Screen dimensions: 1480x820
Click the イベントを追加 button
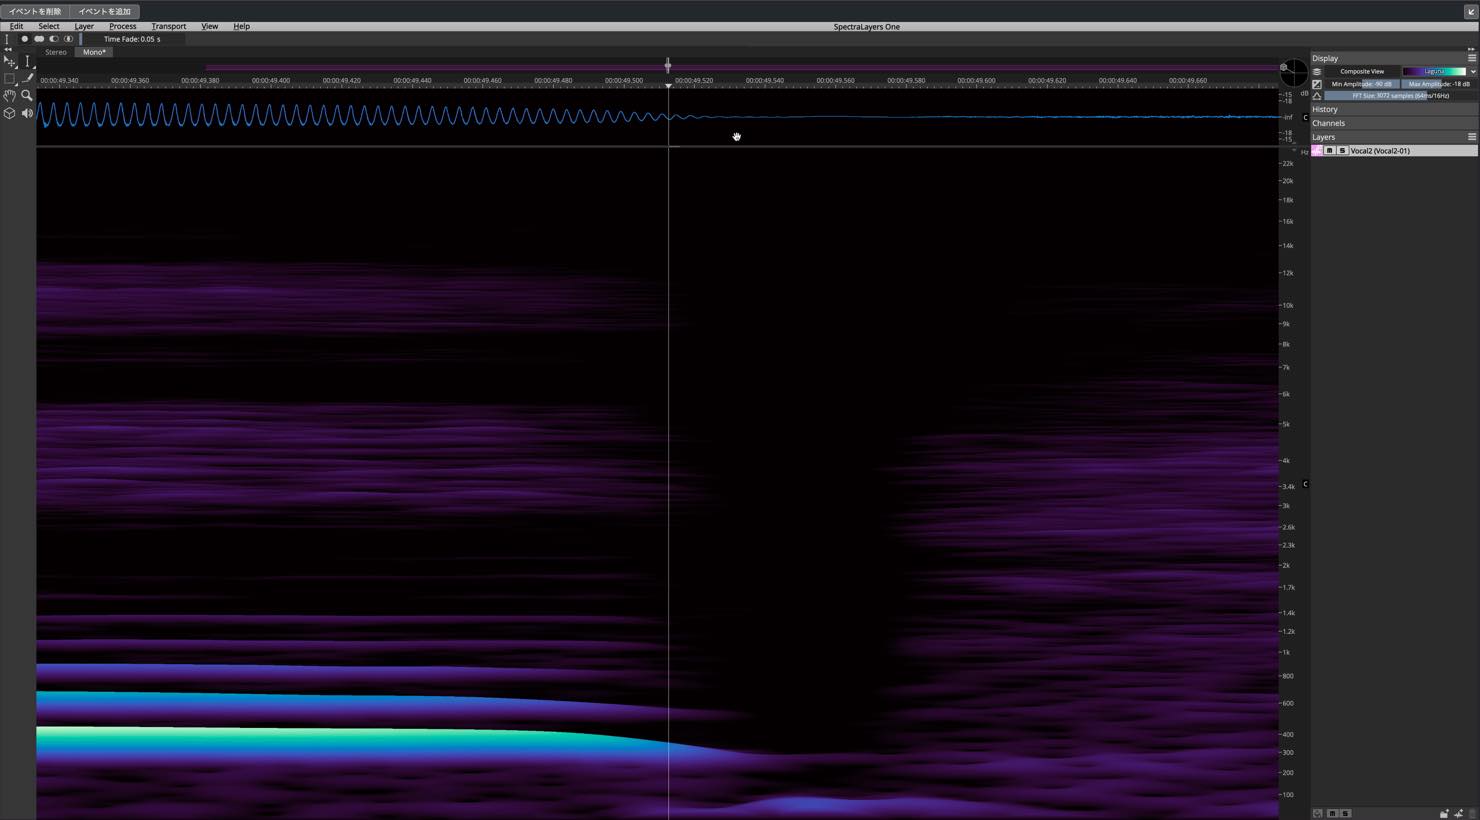tap(105, 11)
